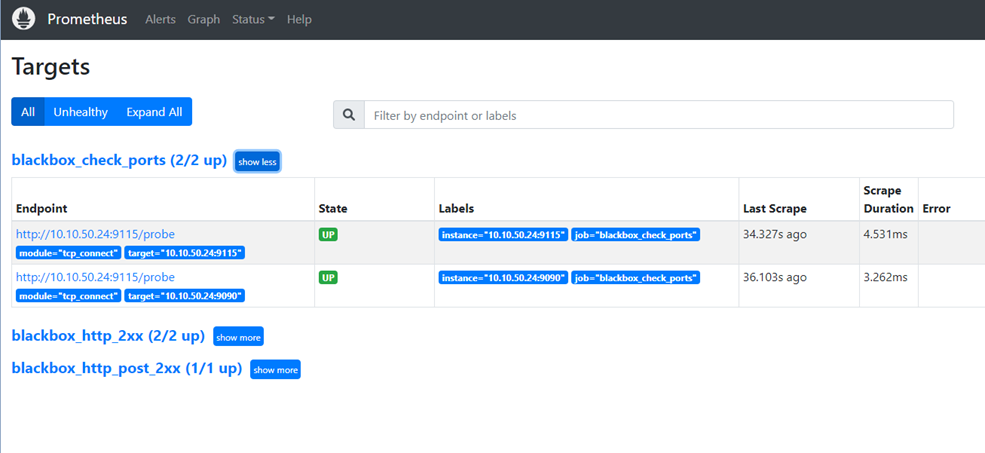Click the instance="10.10.50.24:9115" label badge
The width and height of the screenshot is (985, 453).
pyautogui.click(x=503, y=235)
